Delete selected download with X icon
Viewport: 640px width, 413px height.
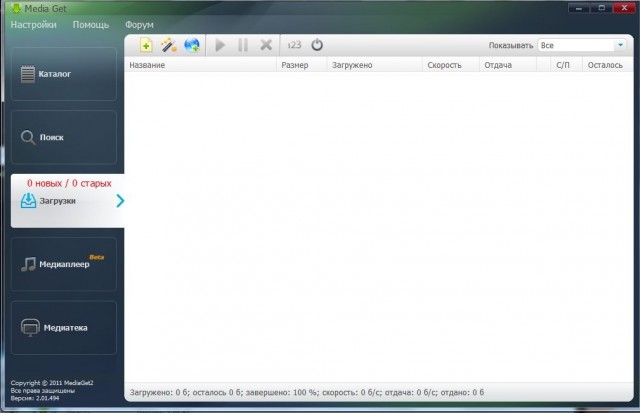click(266, 45)
